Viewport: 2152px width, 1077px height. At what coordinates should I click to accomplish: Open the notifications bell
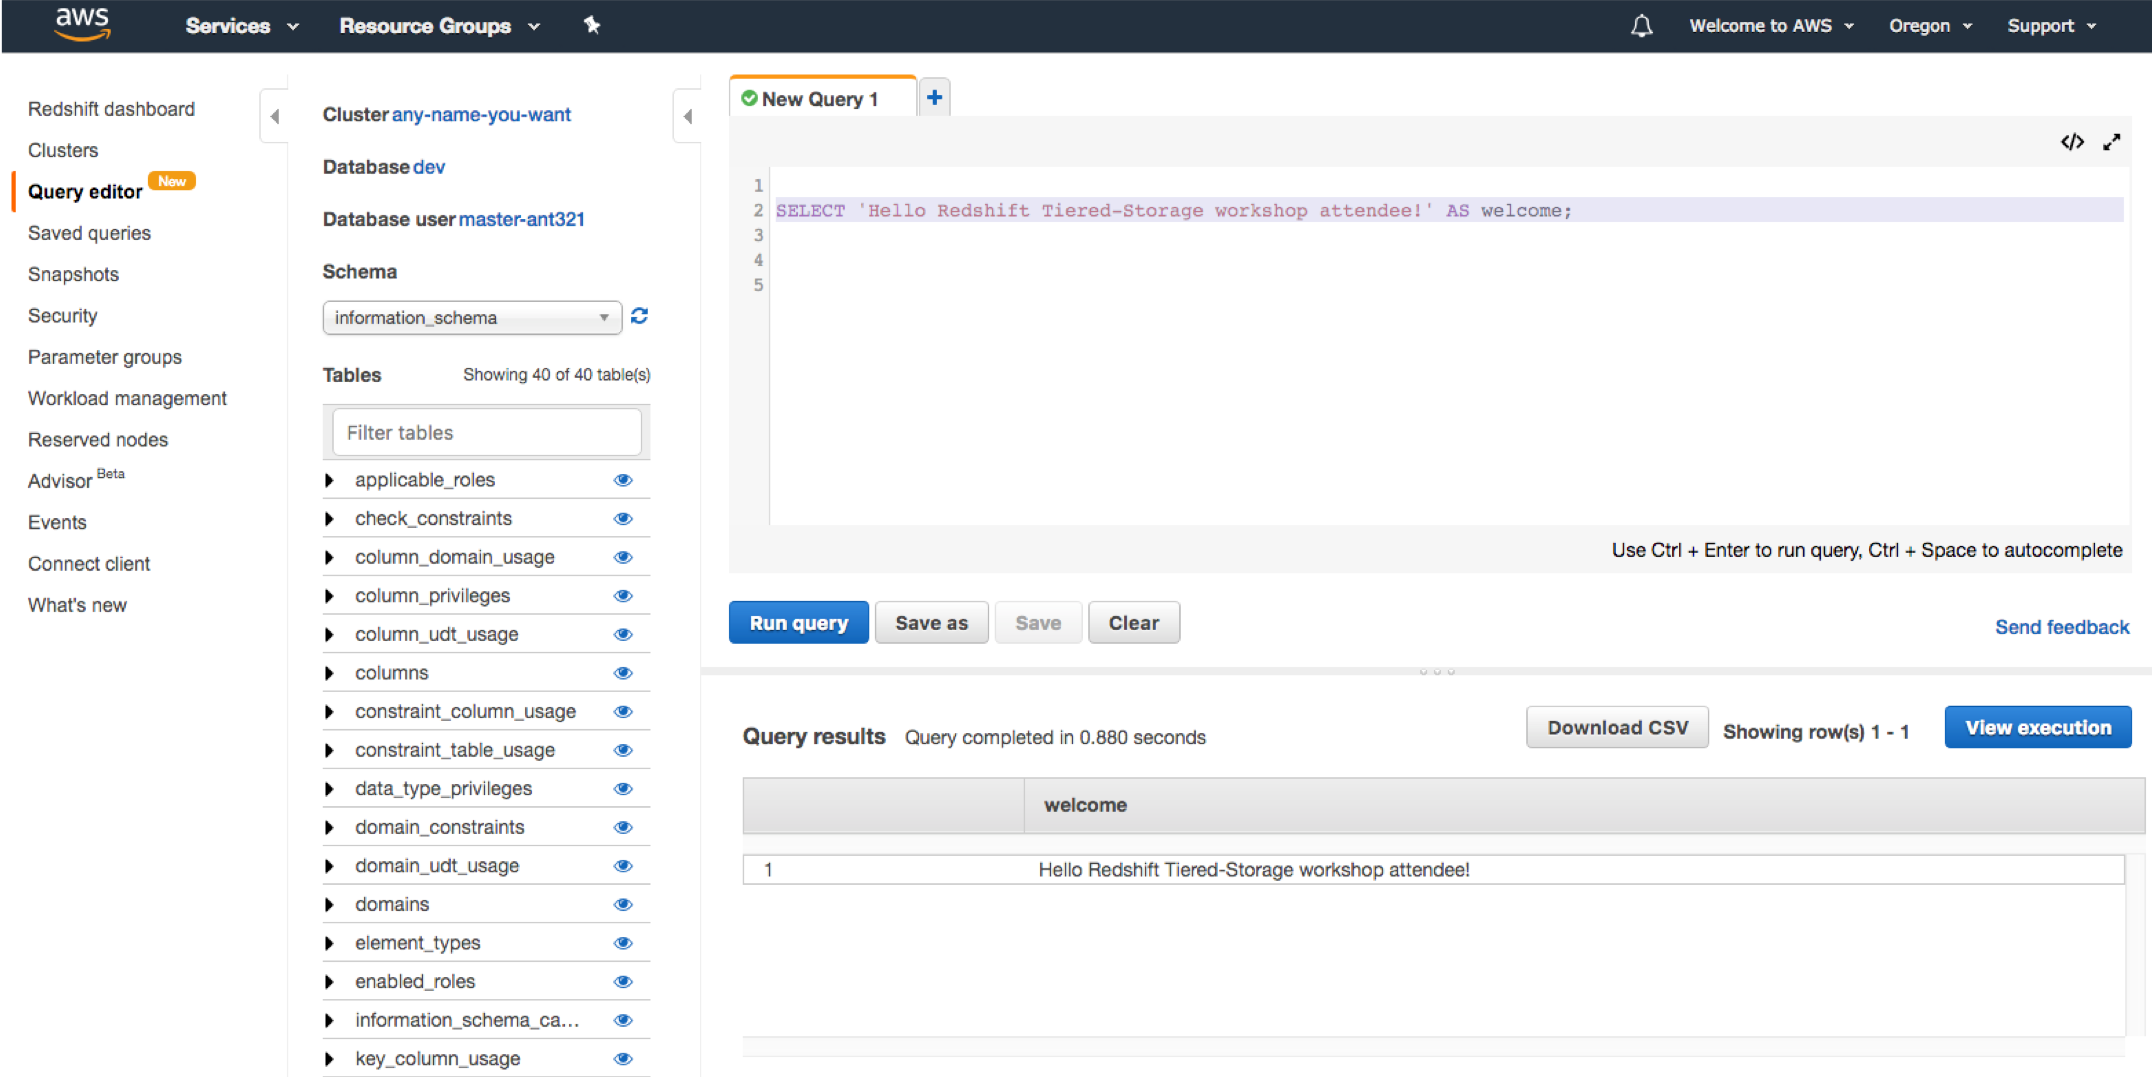(x=1641, y=26)
